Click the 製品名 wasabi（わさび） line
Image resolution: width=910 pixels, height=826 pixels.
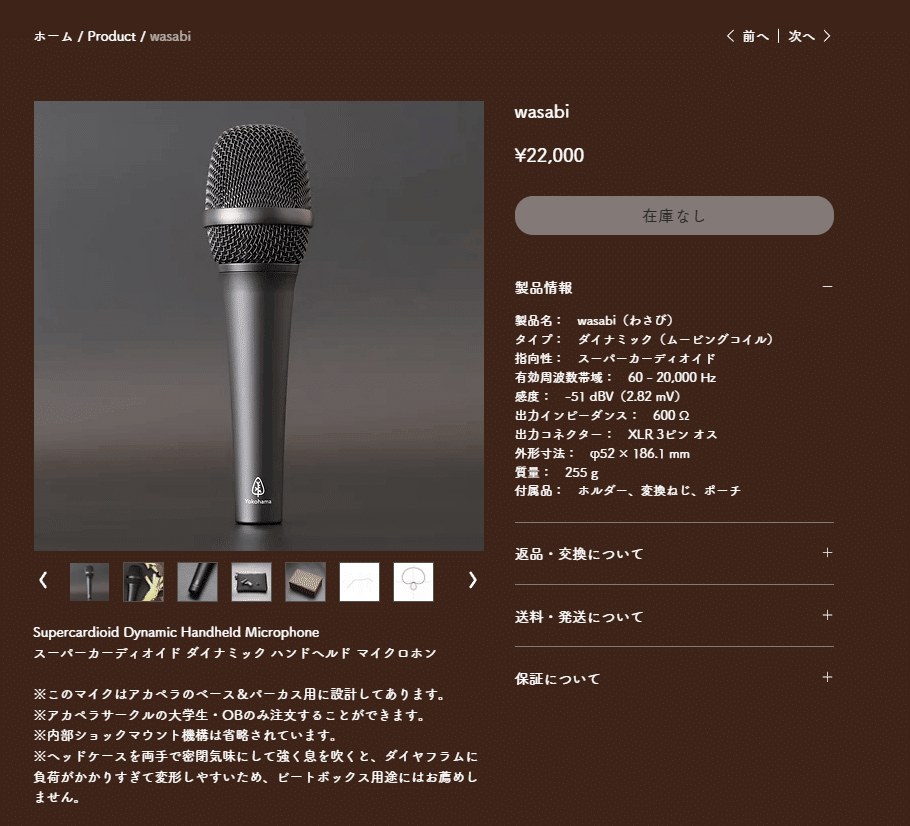[594, 320]
